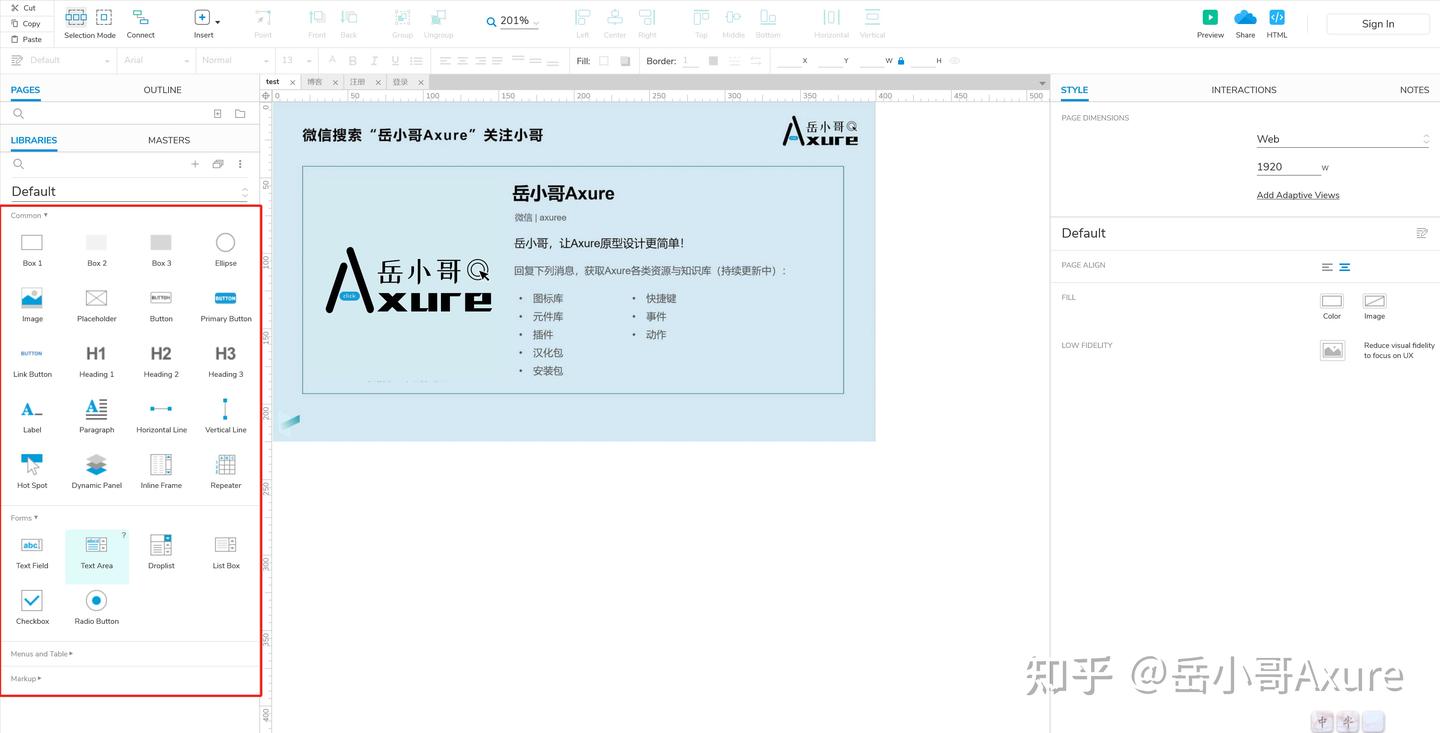Viewport: 1440px width, 733px height.
Task: Toggle the aspect ratio lock
Action: 901,61
